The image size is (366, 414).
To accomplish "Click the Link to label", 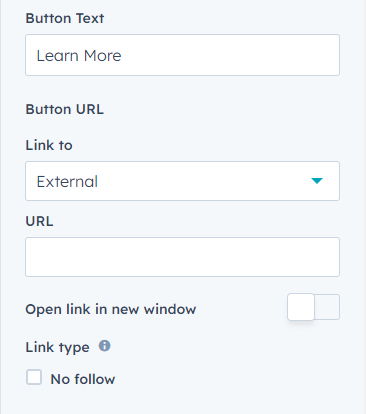I will click(49, 145).
